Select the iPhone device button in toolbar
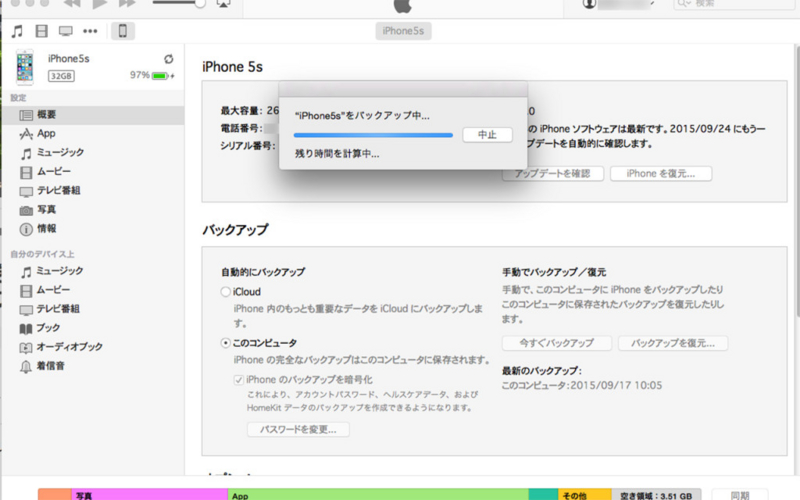Viewport: 800px width, 500px height. click(x=123, y=31)
